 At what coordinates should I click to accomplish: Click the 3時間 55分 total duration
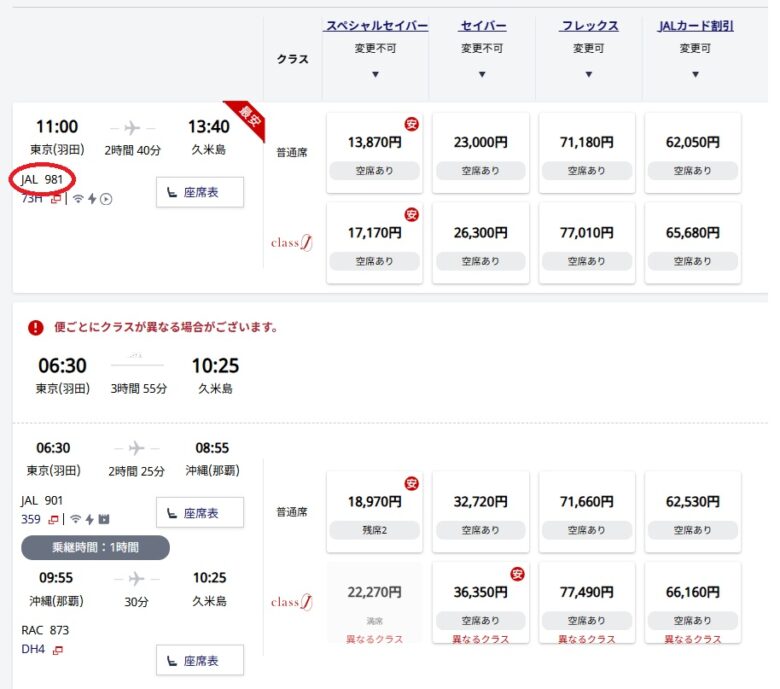pyautogui.click(x=139, y=389)
